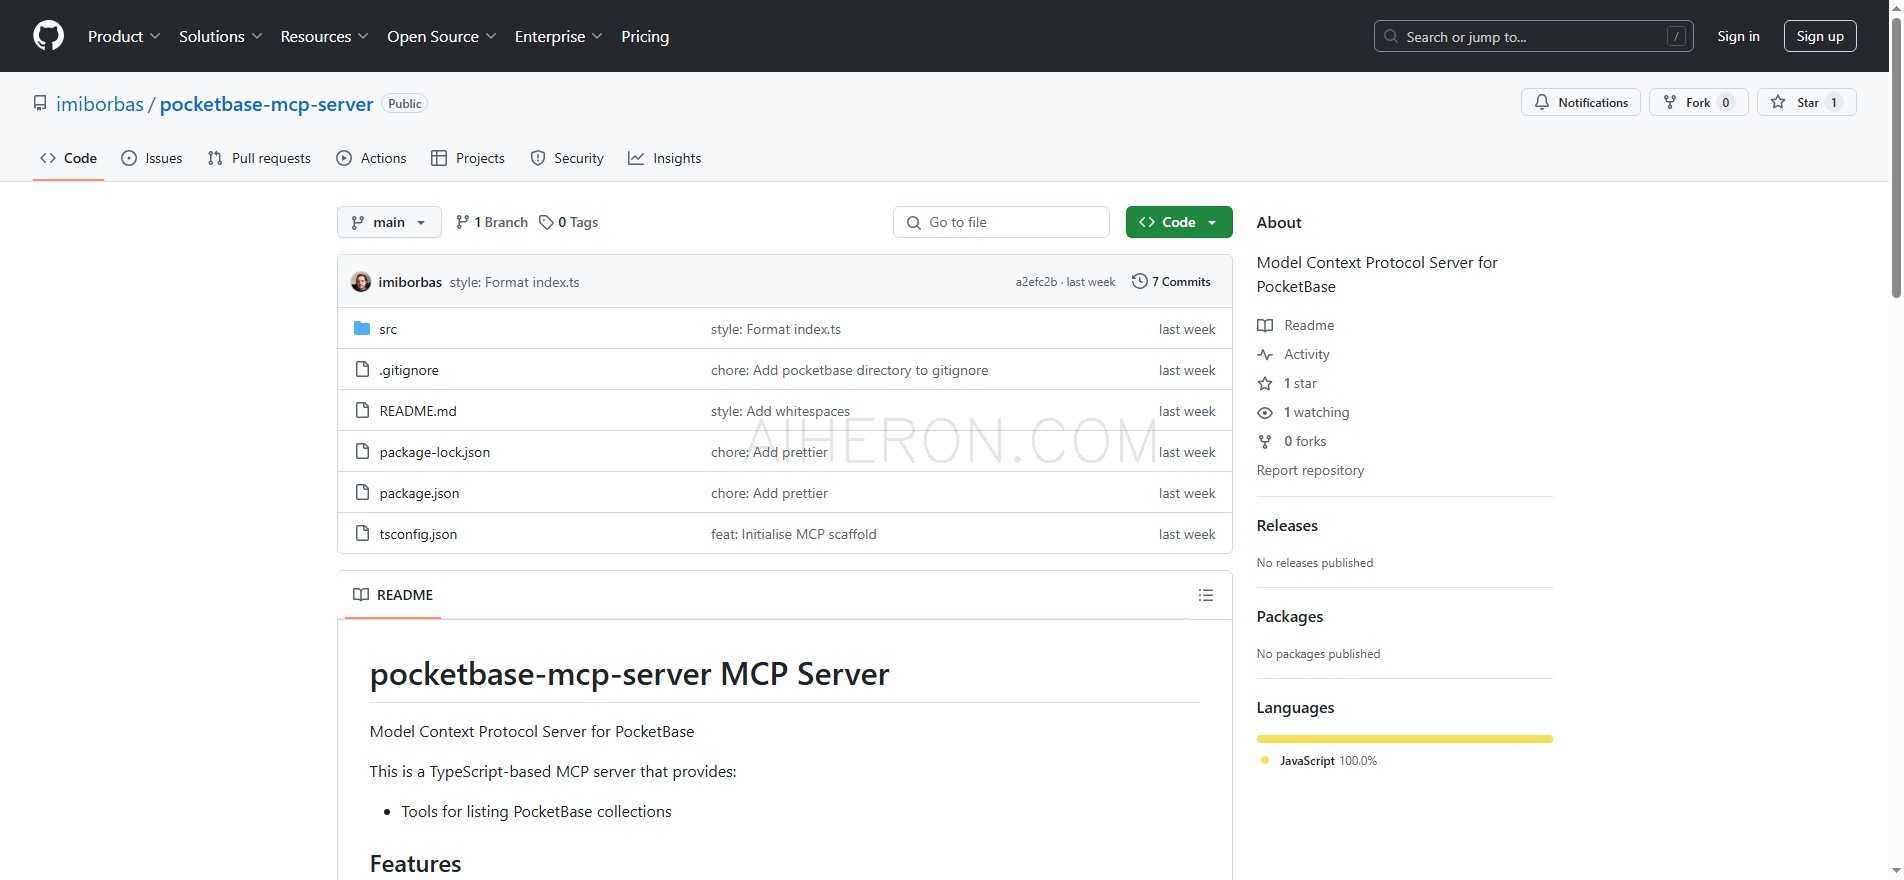
Task: Switch to the Issues tab
Action: point(151,158)
